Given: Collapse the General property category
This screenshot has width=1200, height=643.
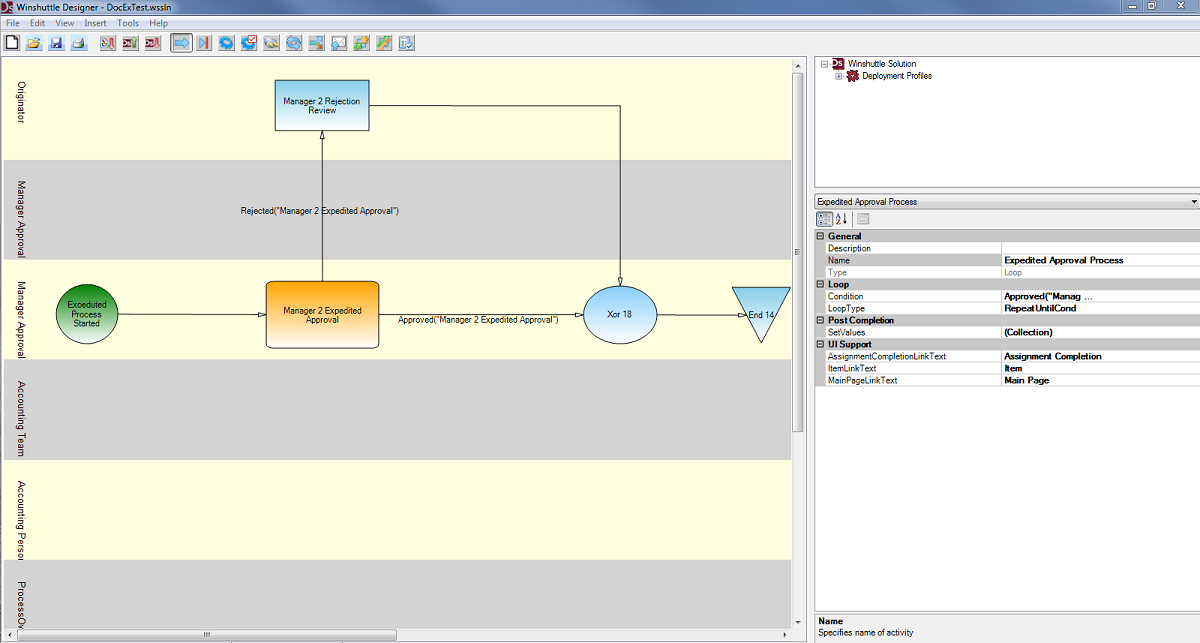Looking at the screenshot, I should 821,236.
